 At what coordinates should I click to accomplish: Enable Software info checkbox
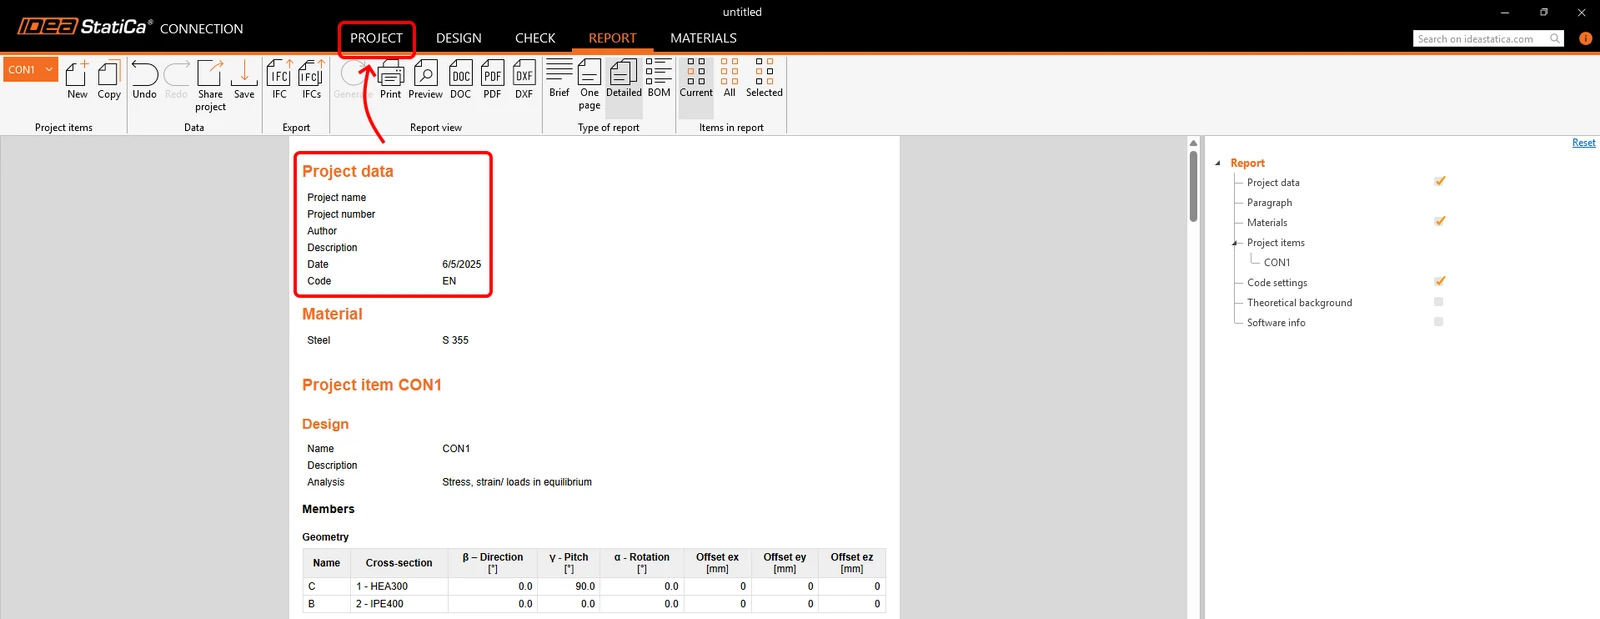pos(1438,321)
